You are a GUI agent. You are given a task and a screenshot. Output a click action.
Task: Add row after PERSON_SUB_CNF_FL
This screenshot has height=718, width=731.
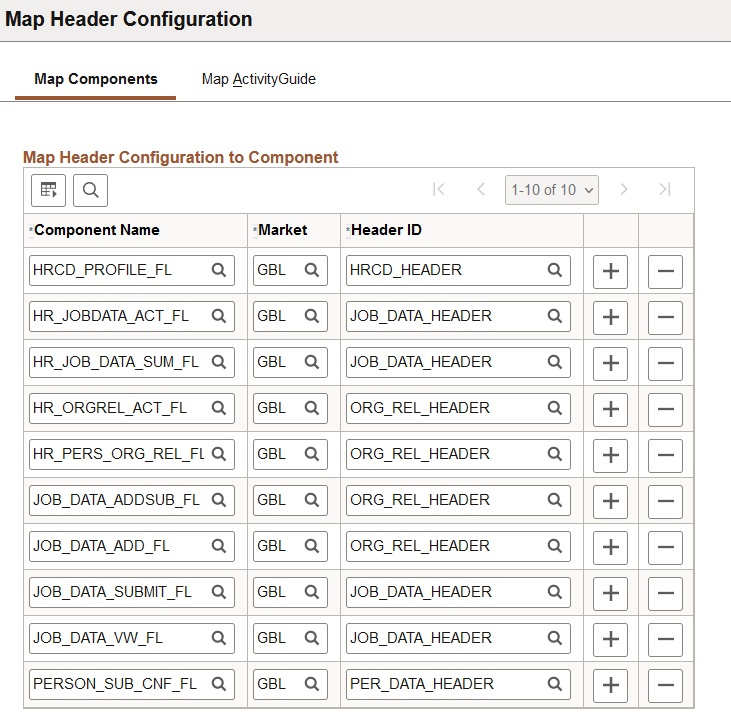click(610, 685)
